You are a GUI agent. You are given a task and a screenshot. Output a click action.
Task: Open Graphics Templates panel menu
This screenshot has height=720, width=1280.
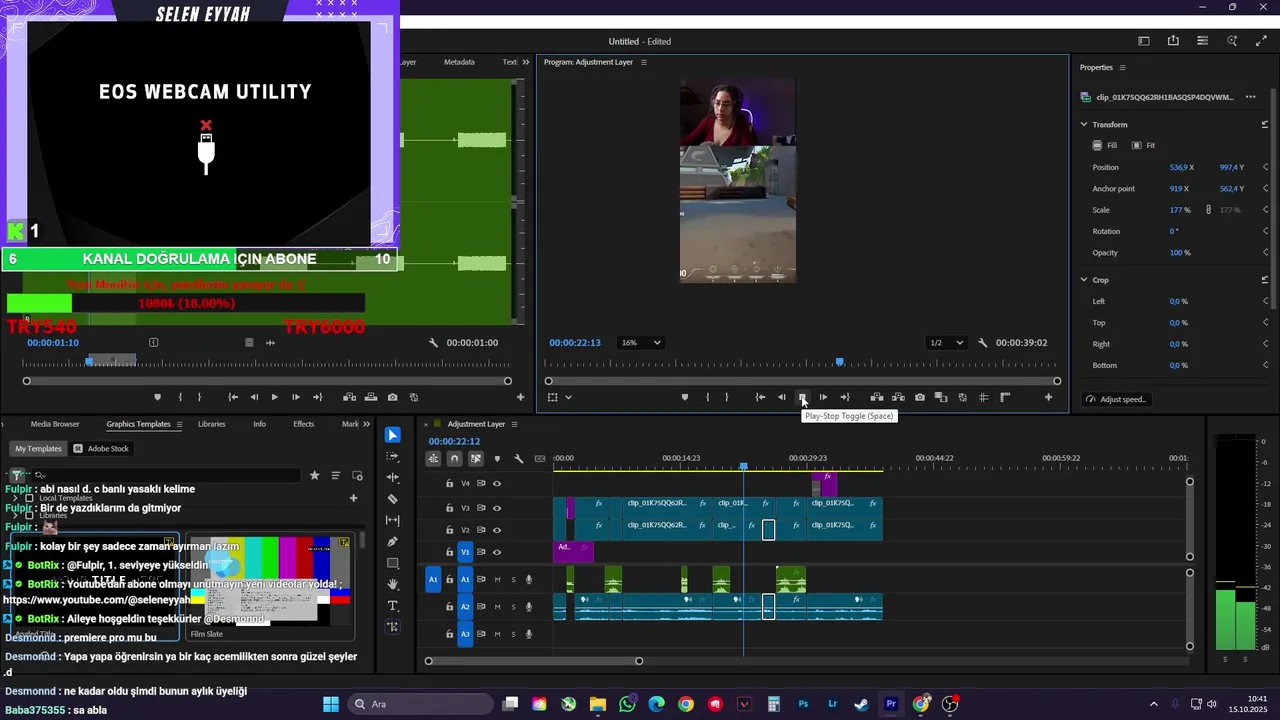pos(179,424)
